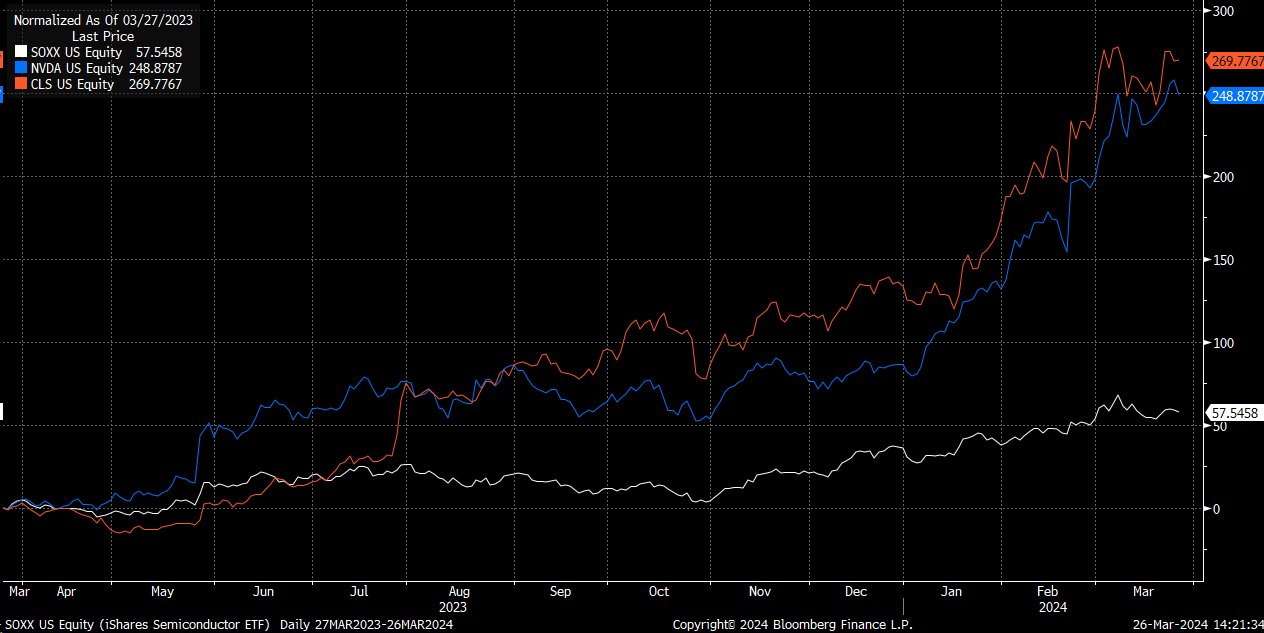Click the Oct month label on time axis
The width and height of the screenshot is (1264, 633).
tap(659, 591)
